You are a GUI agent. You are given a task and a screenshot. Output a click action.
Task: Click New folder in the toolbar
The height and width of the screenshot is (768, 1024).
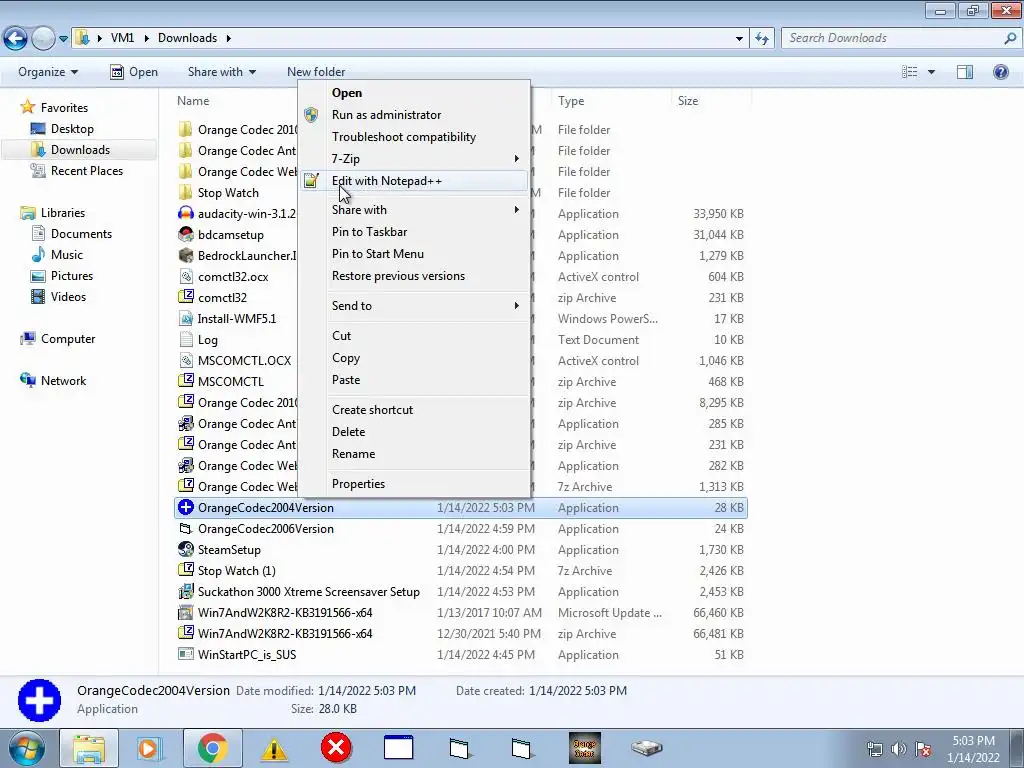coord(316,72)
